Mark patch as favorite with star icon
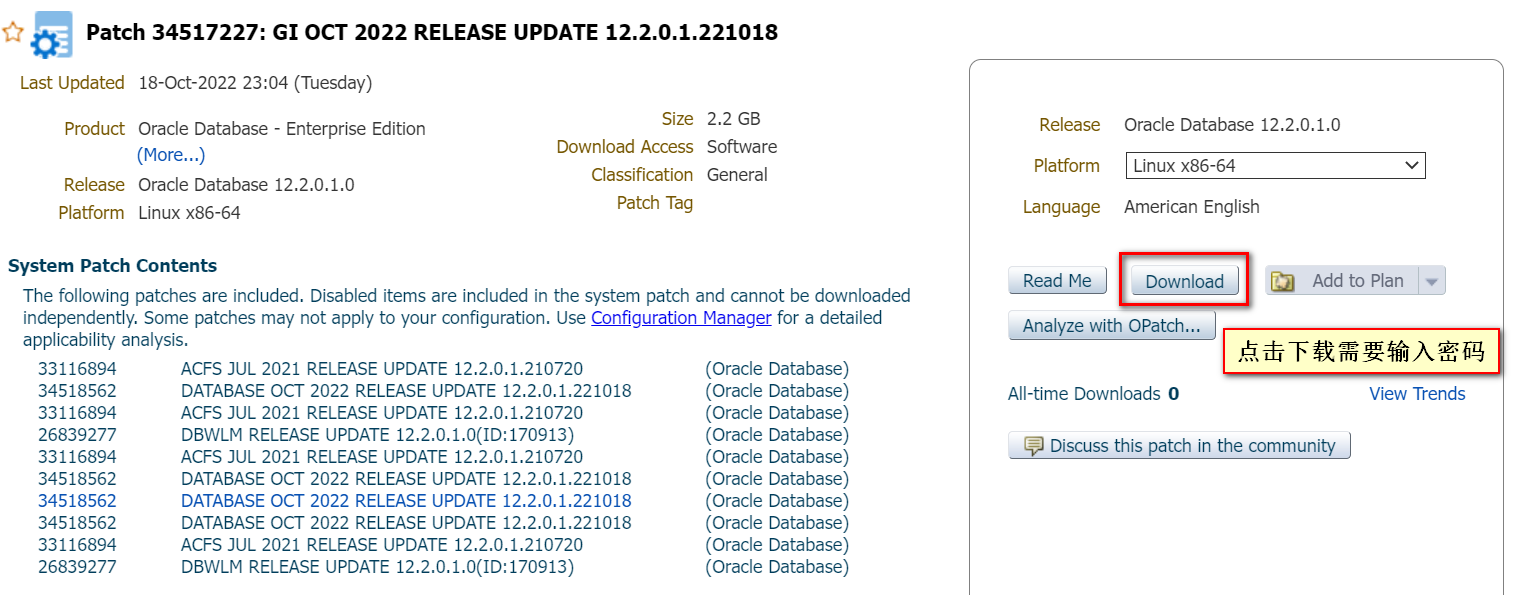 pos(13,32)
